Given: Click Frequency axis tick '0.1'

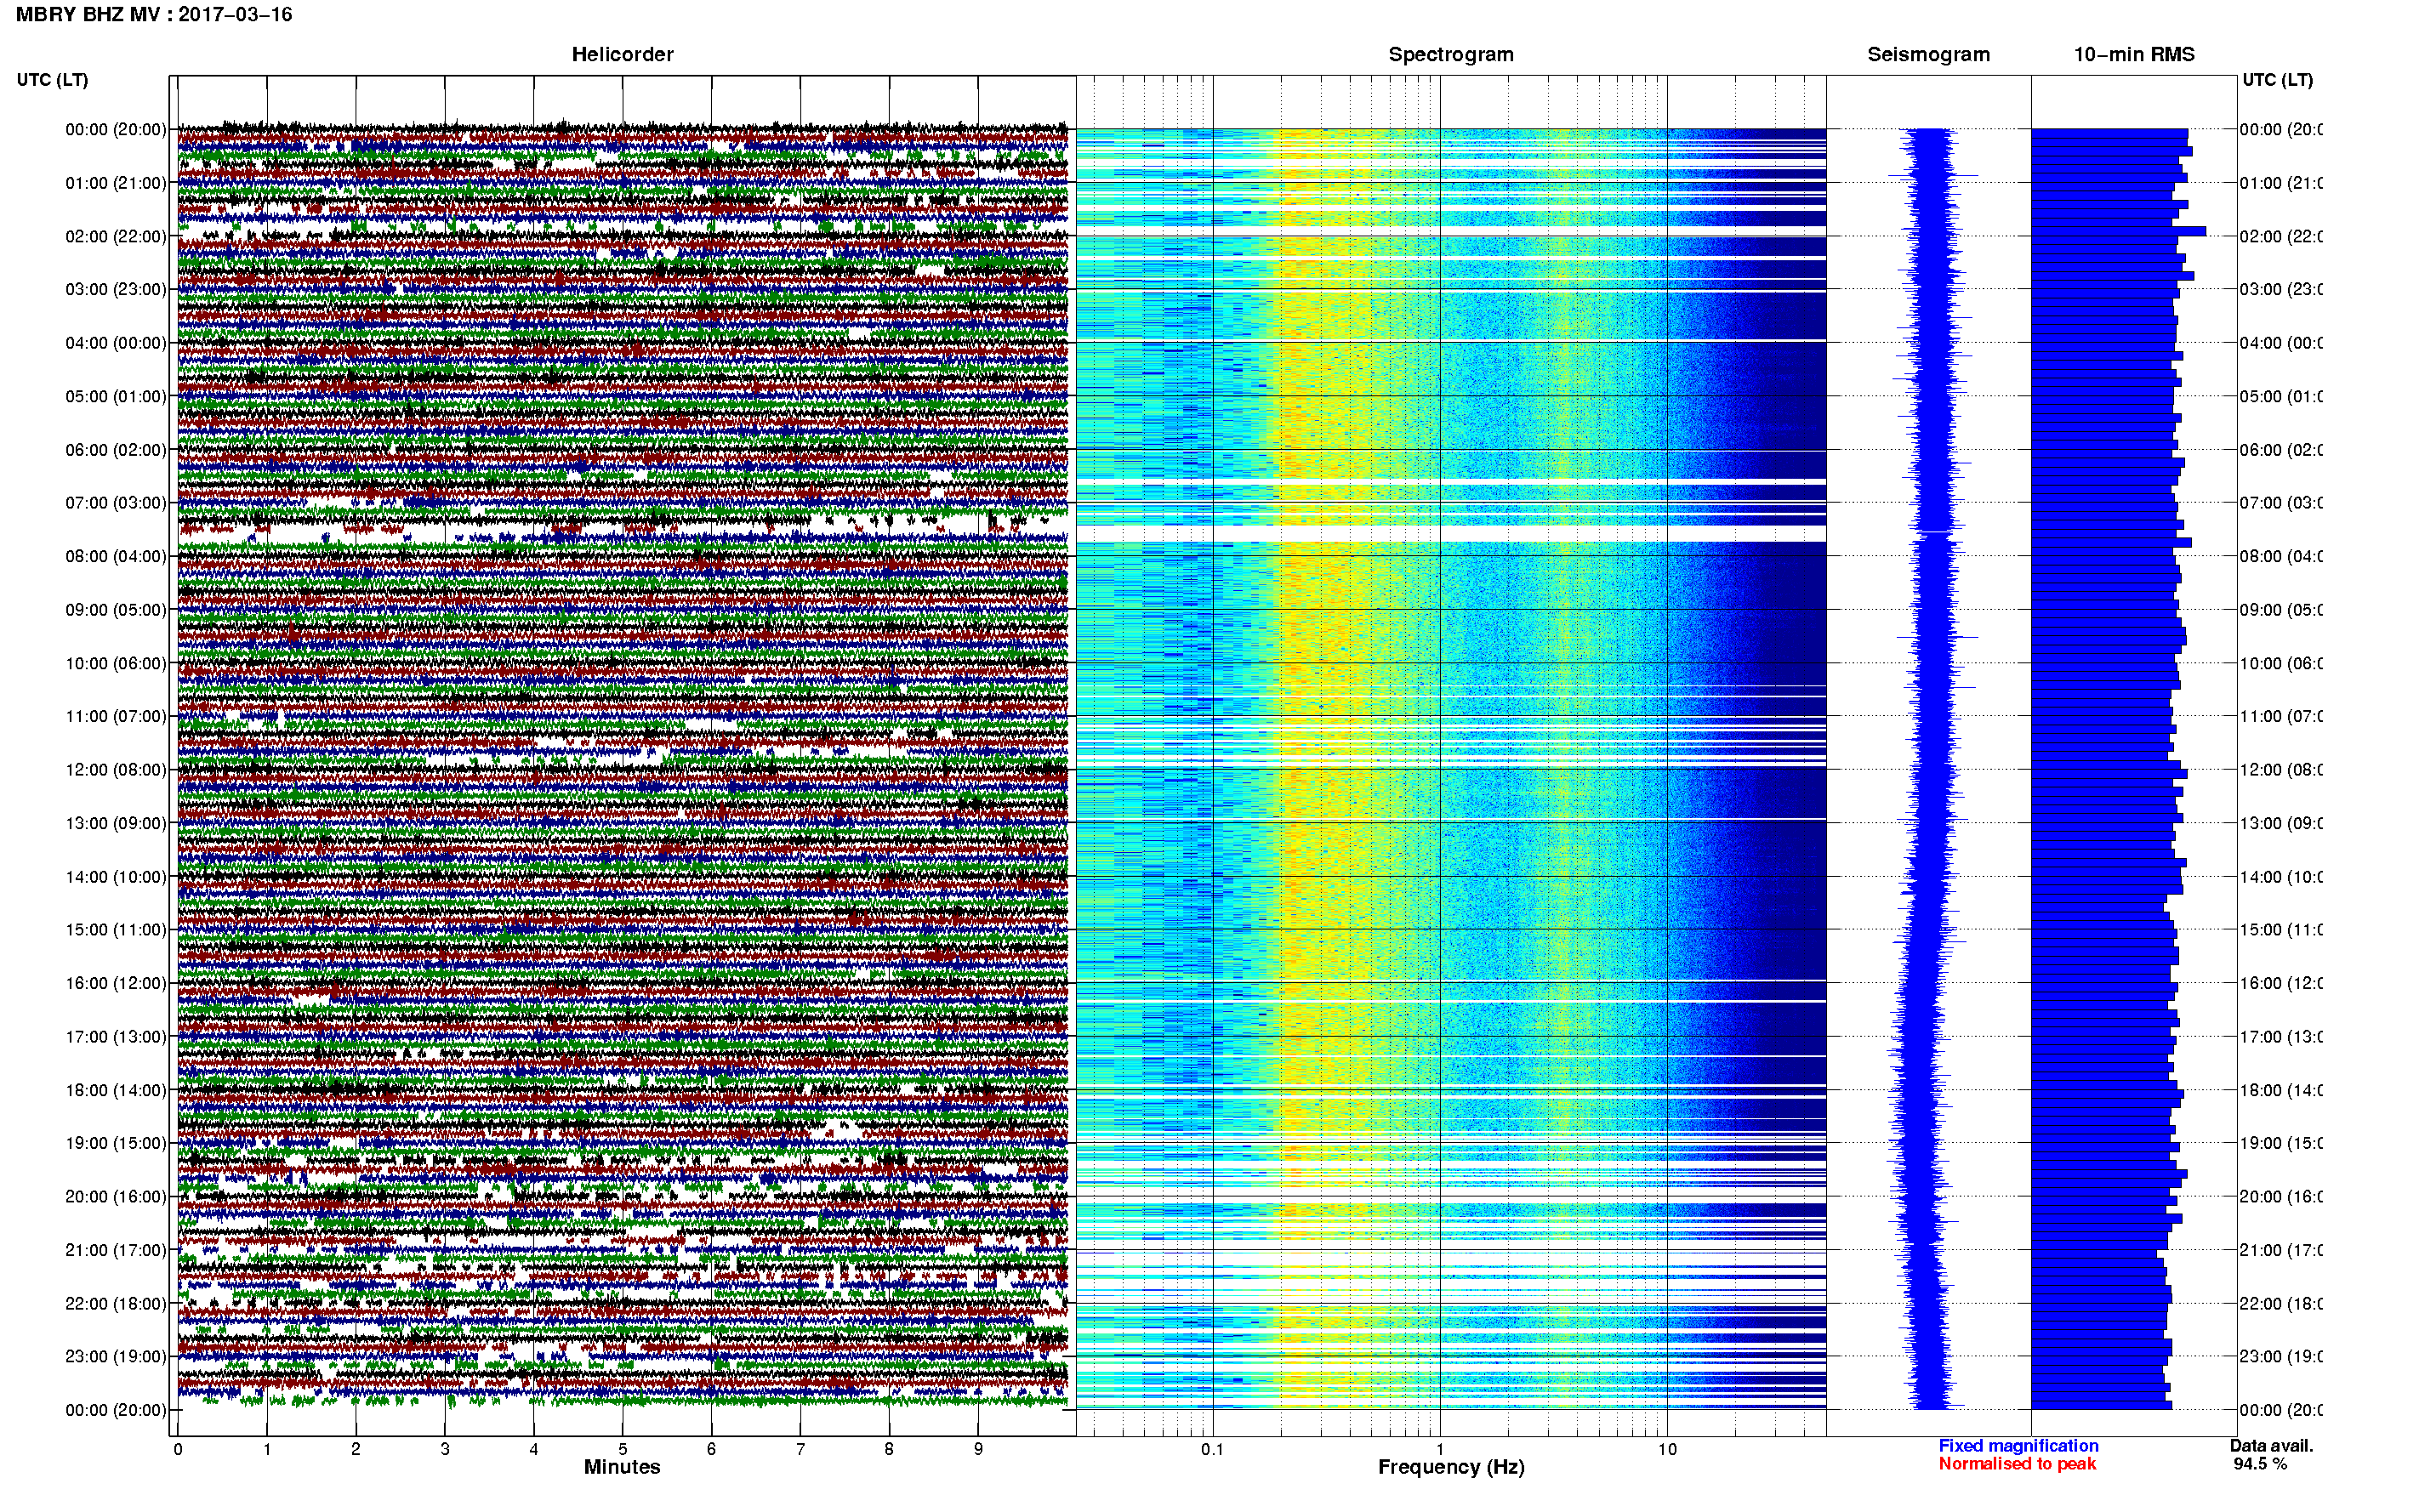Looking at the screenshot, I should [1212, 1449].
